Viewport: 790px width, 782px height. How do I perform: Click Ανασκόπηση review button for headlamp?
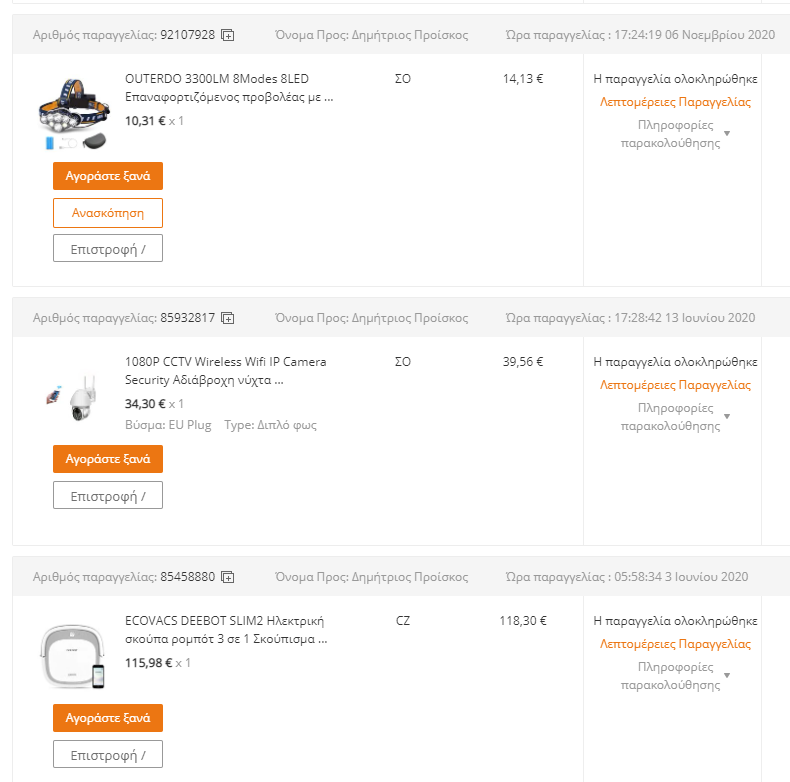click(108, 213)
